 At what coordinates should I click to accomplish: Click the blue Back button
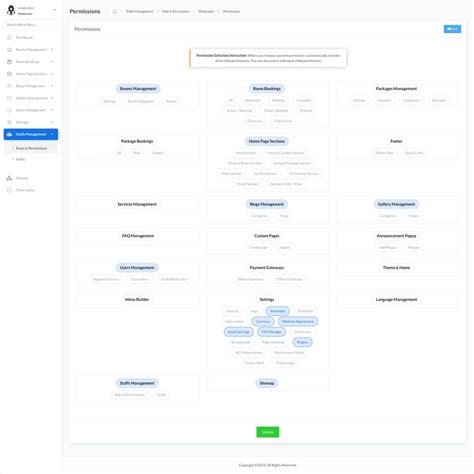(x=452, y=29)
